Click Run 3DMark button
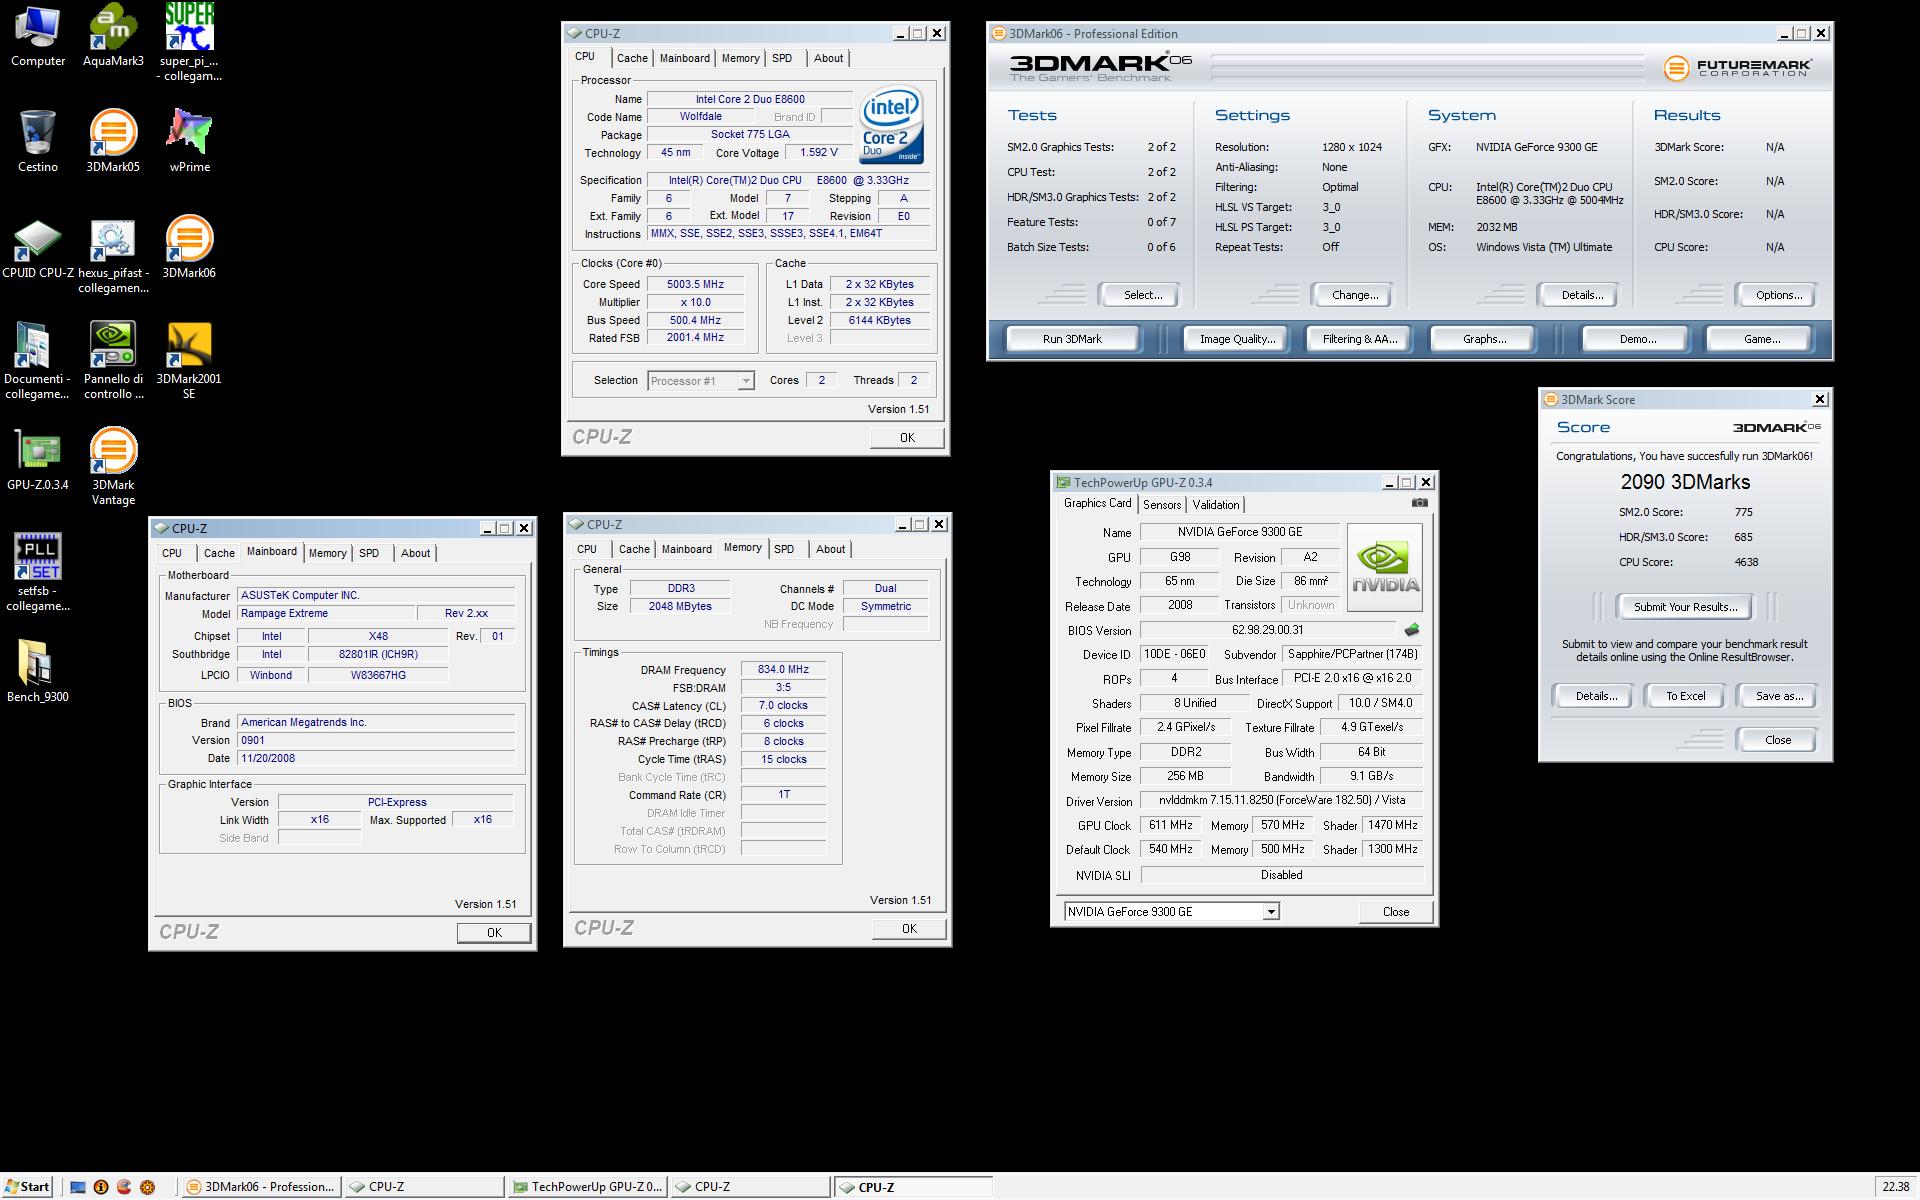The width and height of the screenshot is (1920, 1200). pos(1072,339)
